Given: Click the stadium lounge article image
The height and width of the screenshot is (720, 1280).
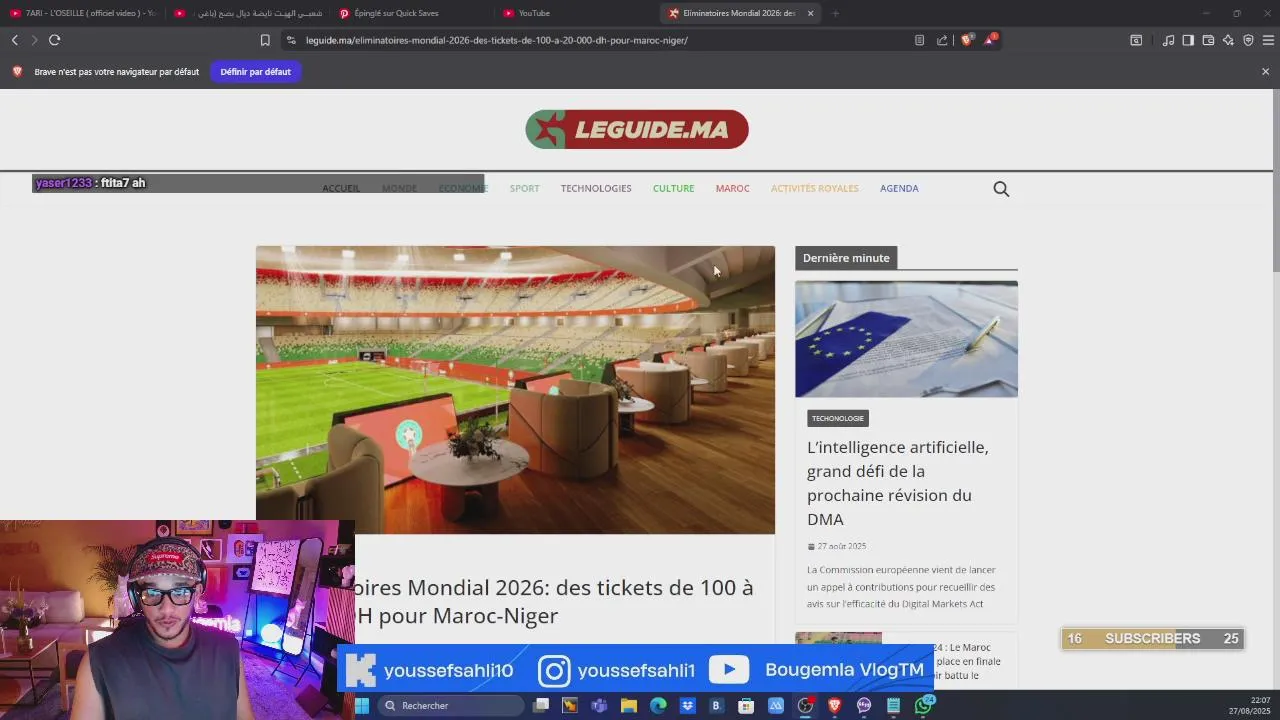Looking at the screenshot, I should point(515,390).
